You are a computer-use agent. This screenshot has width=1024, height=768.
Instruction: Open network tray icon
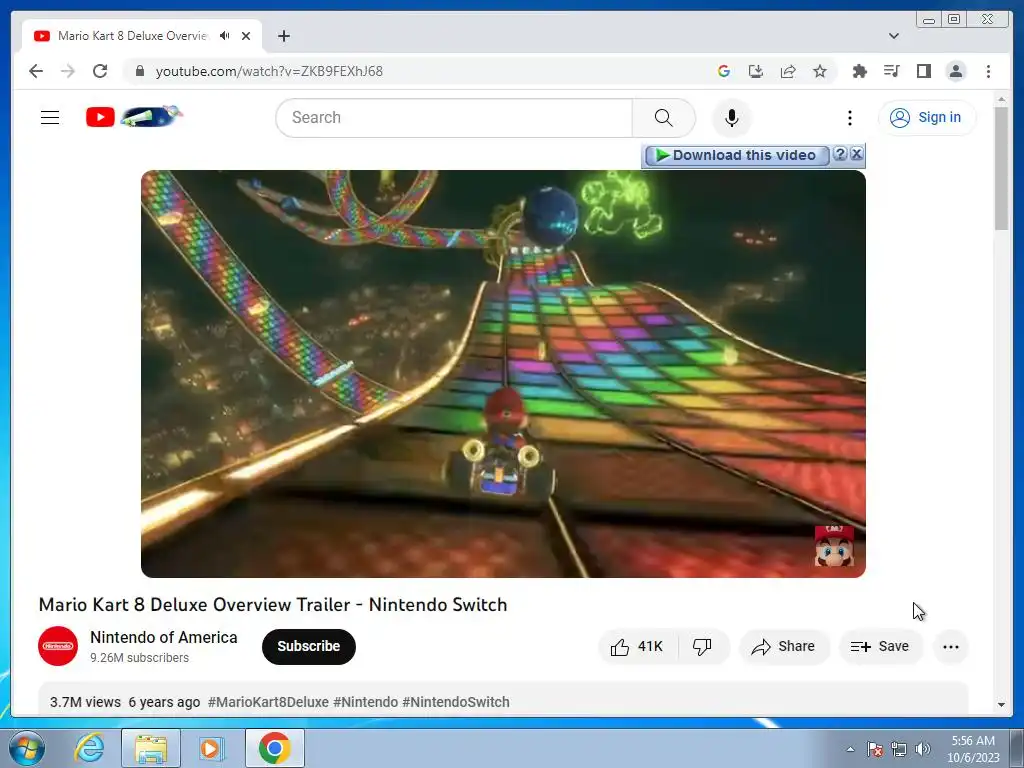pyautogui.click(x=899, y=749)
